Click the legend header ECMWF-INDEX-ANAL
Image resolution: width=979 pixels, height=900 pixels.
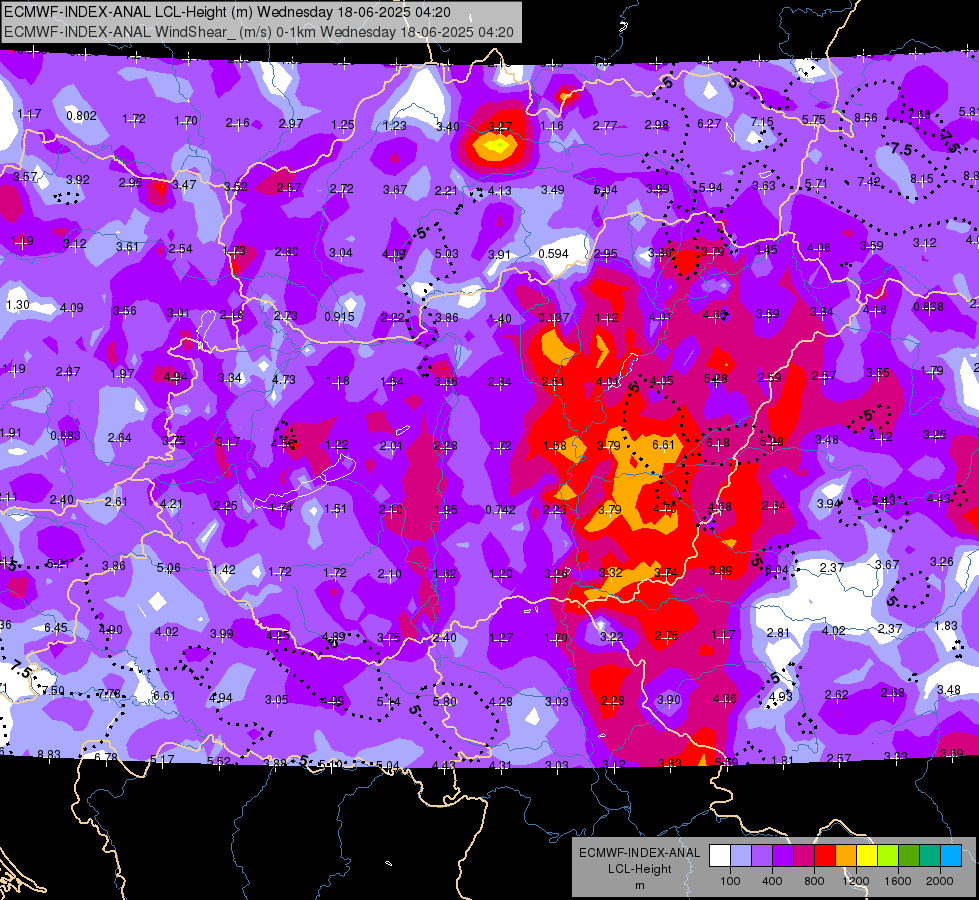[639, 853]
